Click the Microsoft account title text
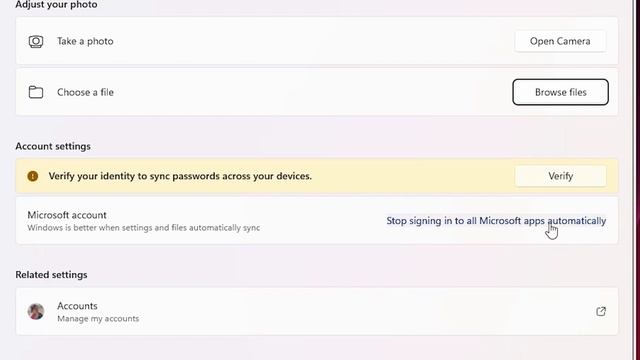 pyautogui.click(x=67, y=215)
